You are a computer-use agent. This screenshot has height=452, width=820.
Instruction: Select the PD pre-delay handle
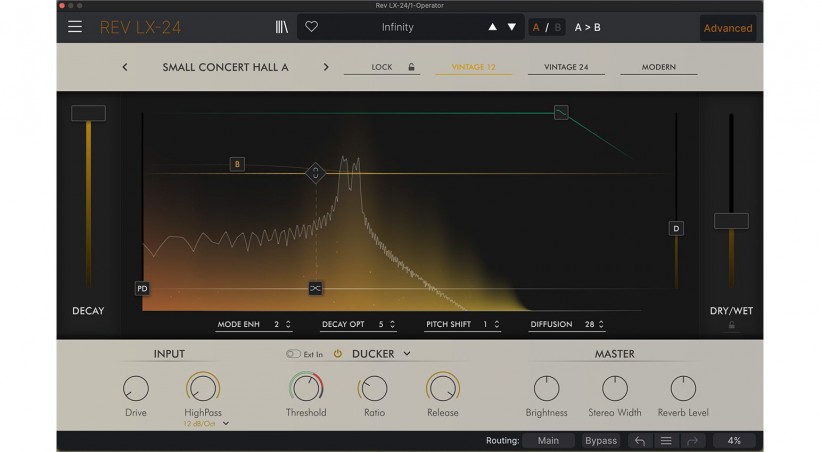pos(142,289)
